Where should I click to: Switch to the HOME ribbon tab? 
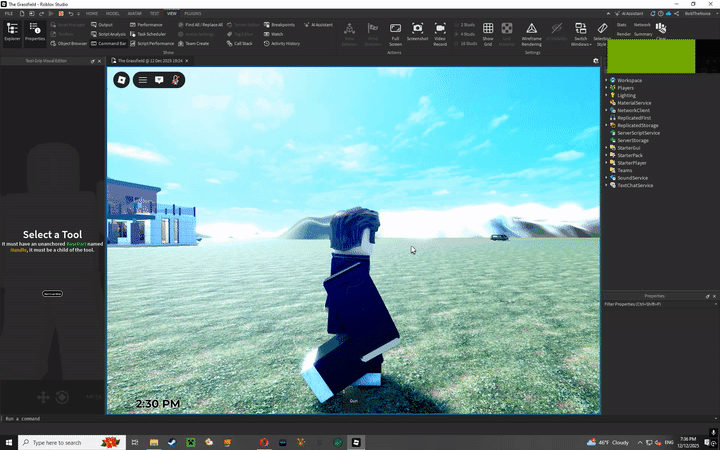tap(92, 13)
